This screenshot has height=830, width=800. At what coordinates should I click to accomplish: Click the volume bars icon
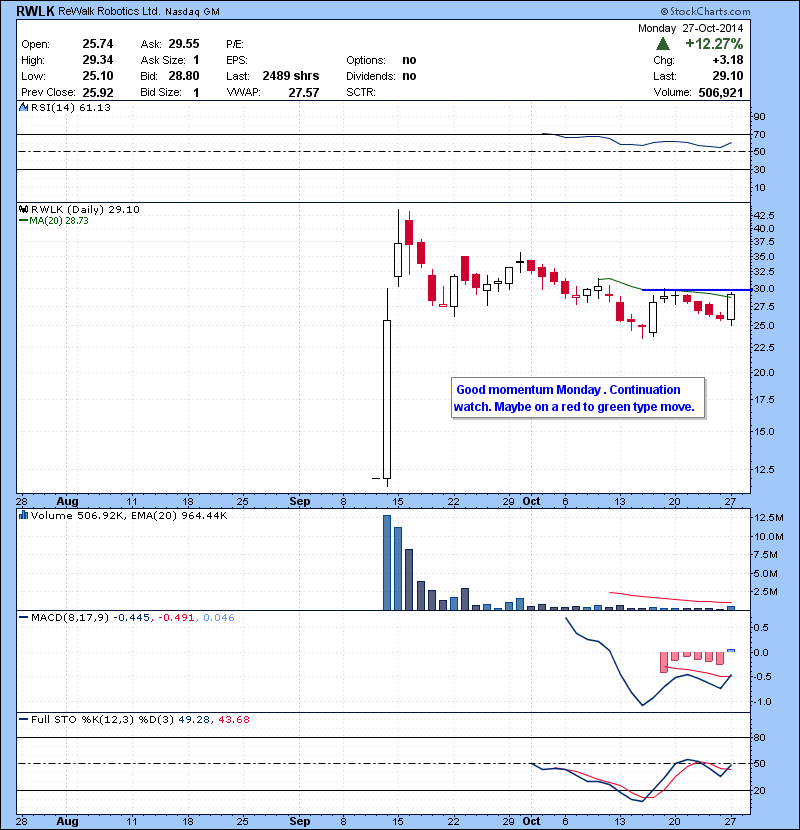coord(24,515)
